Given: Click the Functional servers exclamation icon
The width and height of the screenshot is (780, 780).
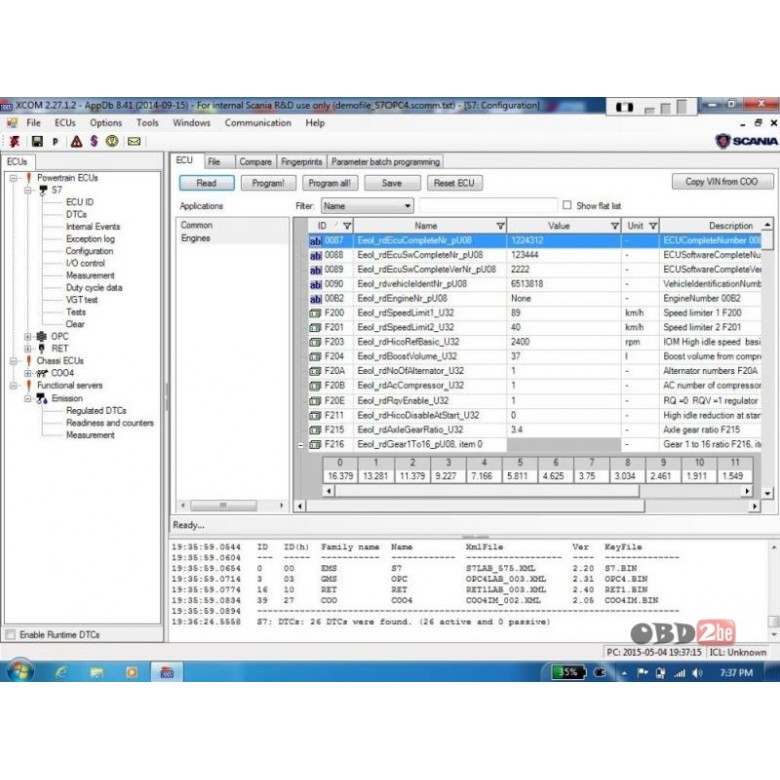Looking at the screenshot, I should [29, 386].
